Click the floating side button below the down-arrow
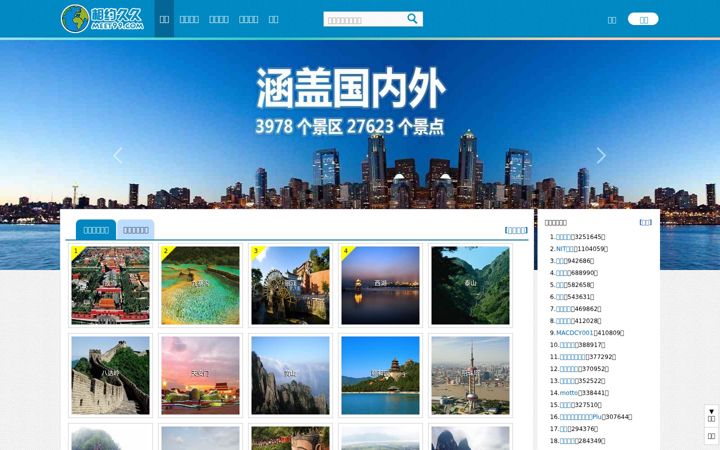The height and width of the screenshot is (450, 720). (x=711, y=436)
